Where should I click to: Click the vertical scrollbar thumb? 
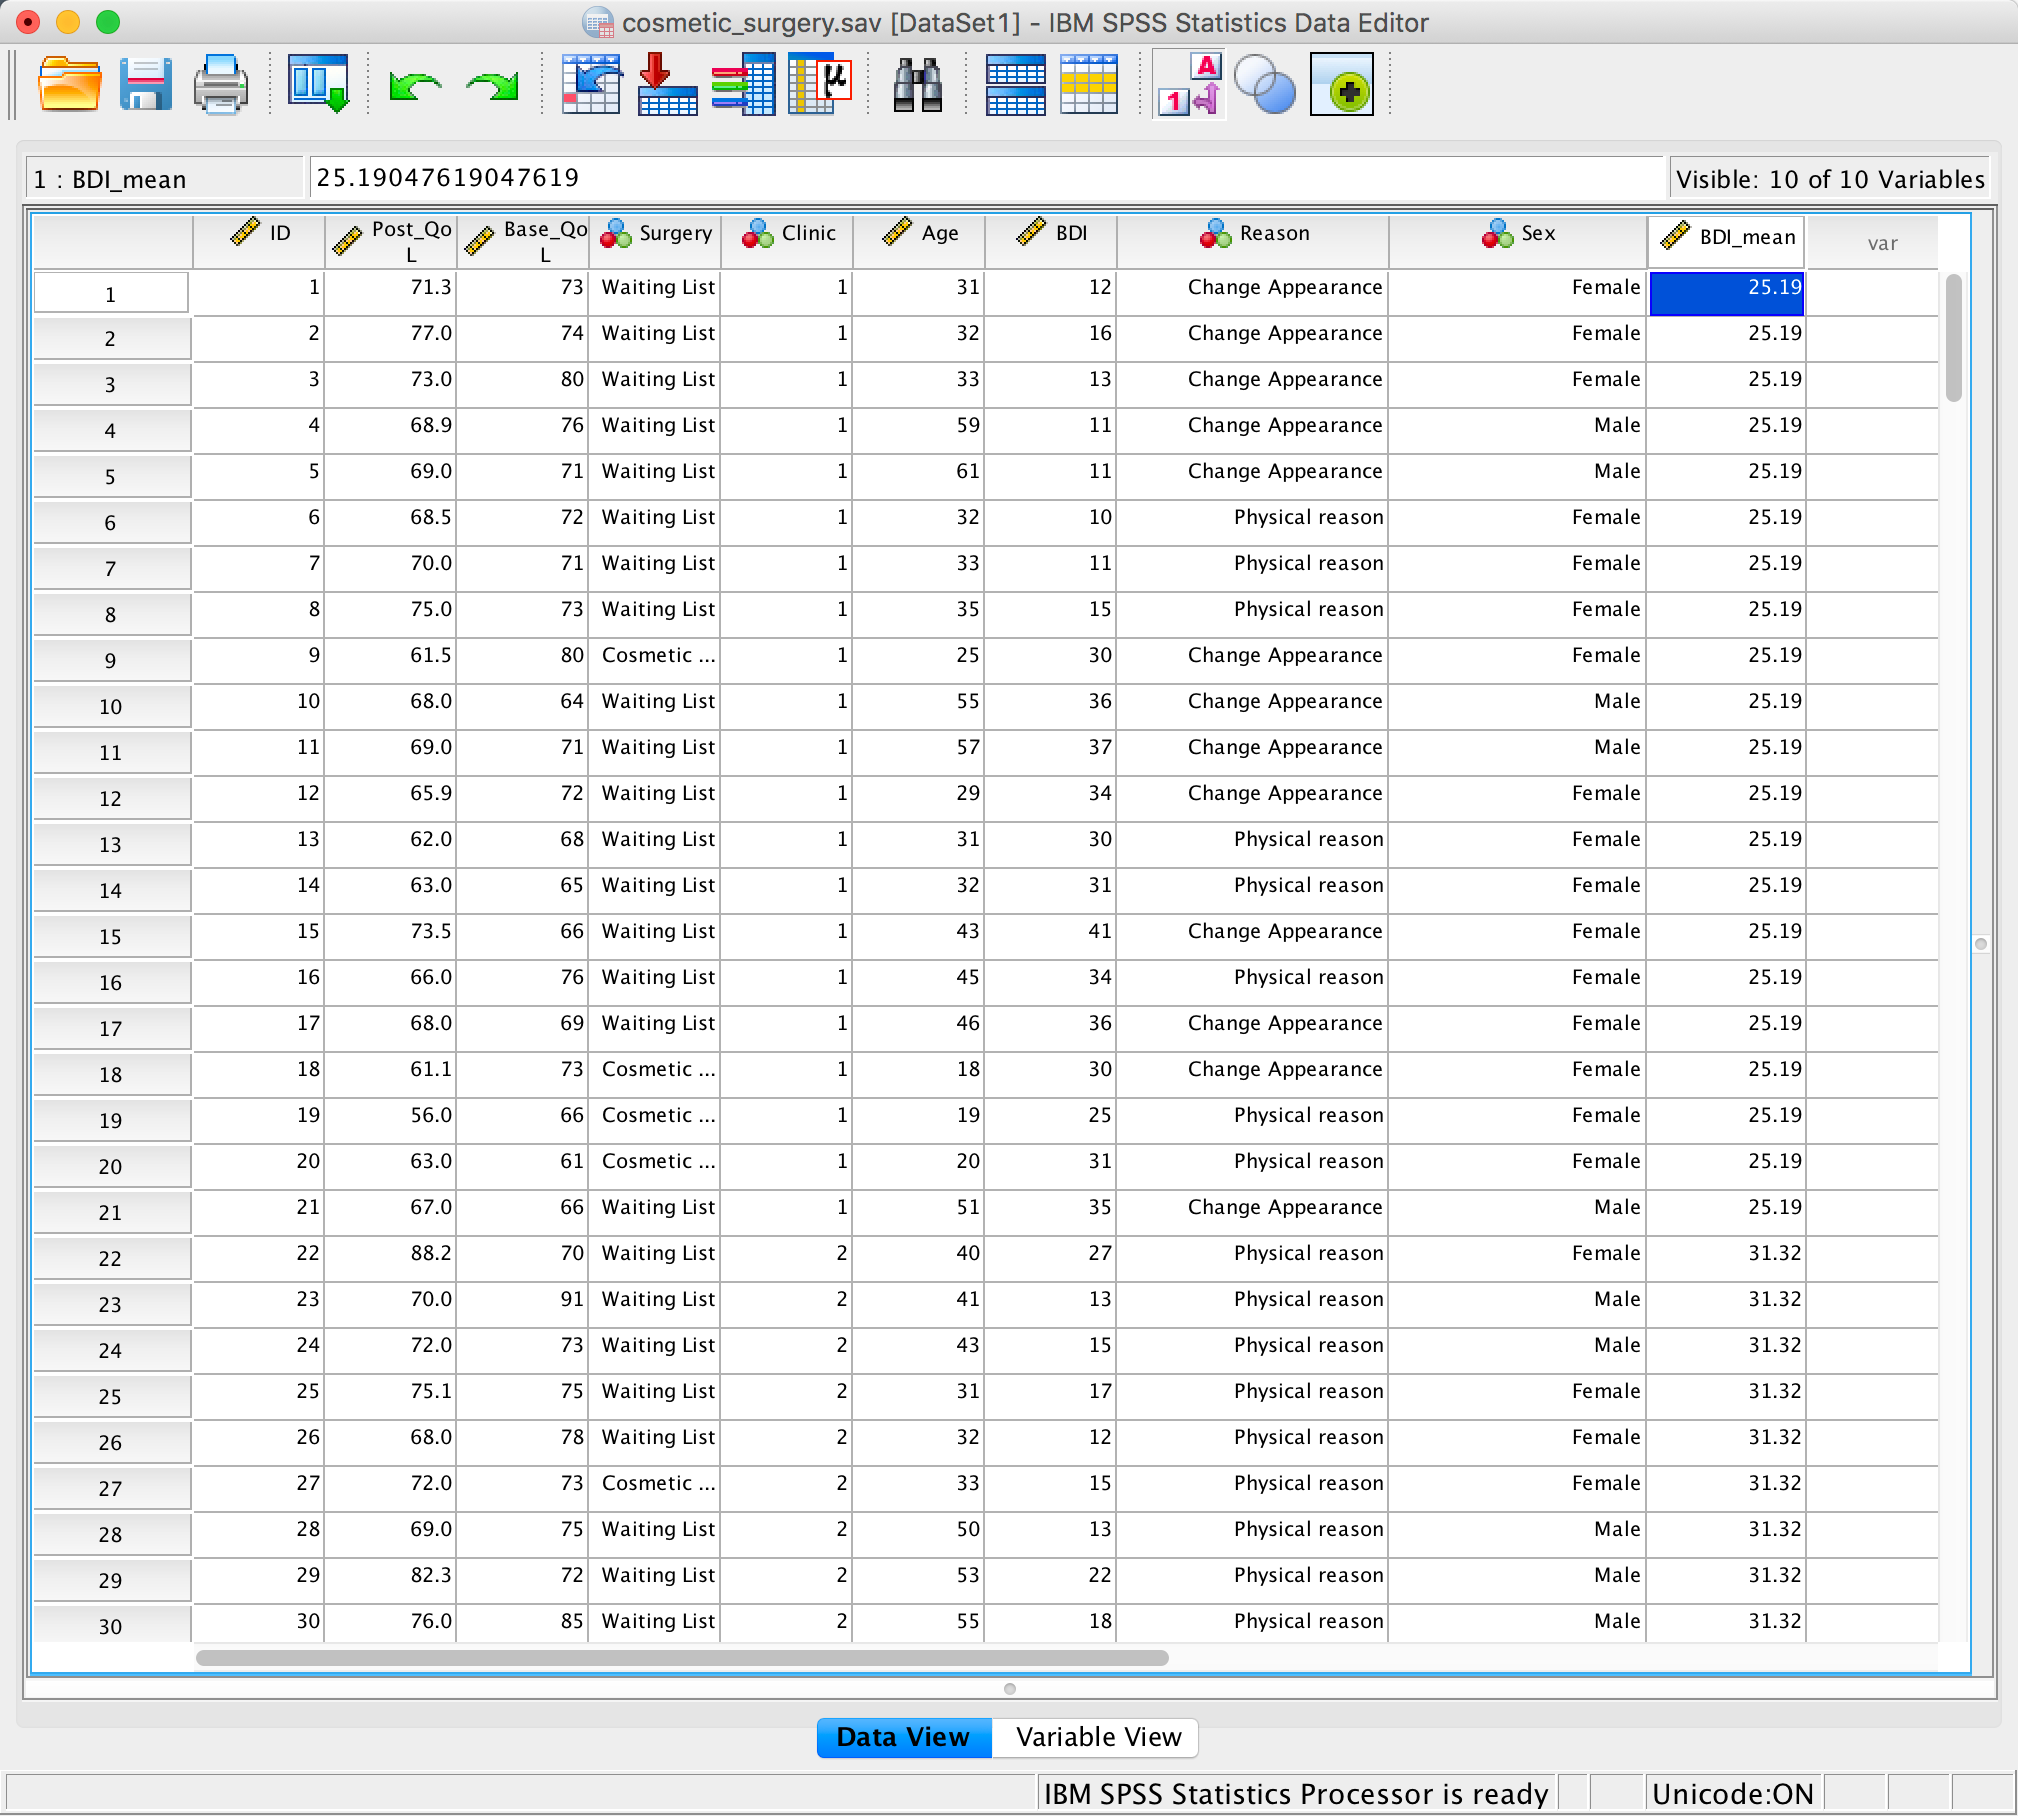1953,338
